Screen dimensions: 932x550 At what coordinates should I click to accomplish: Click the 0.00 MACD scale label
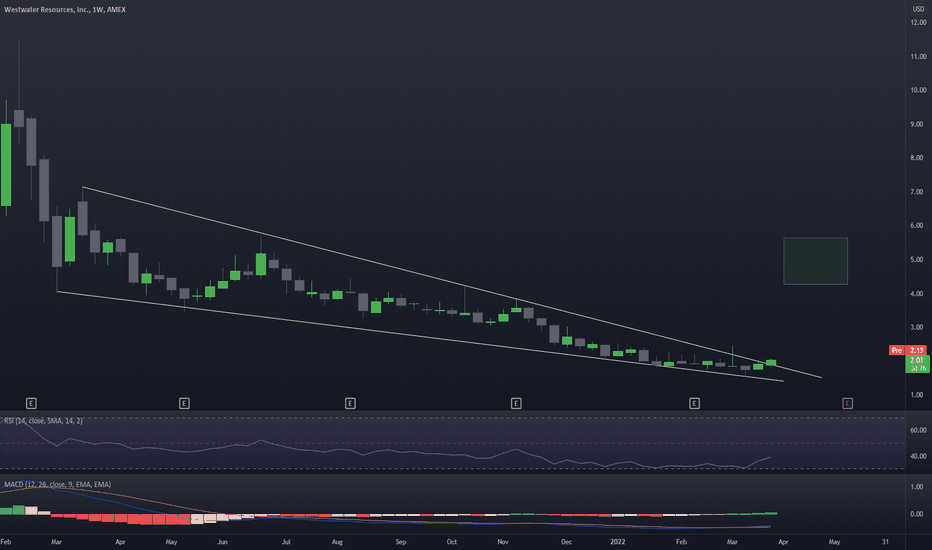(918, 514)
